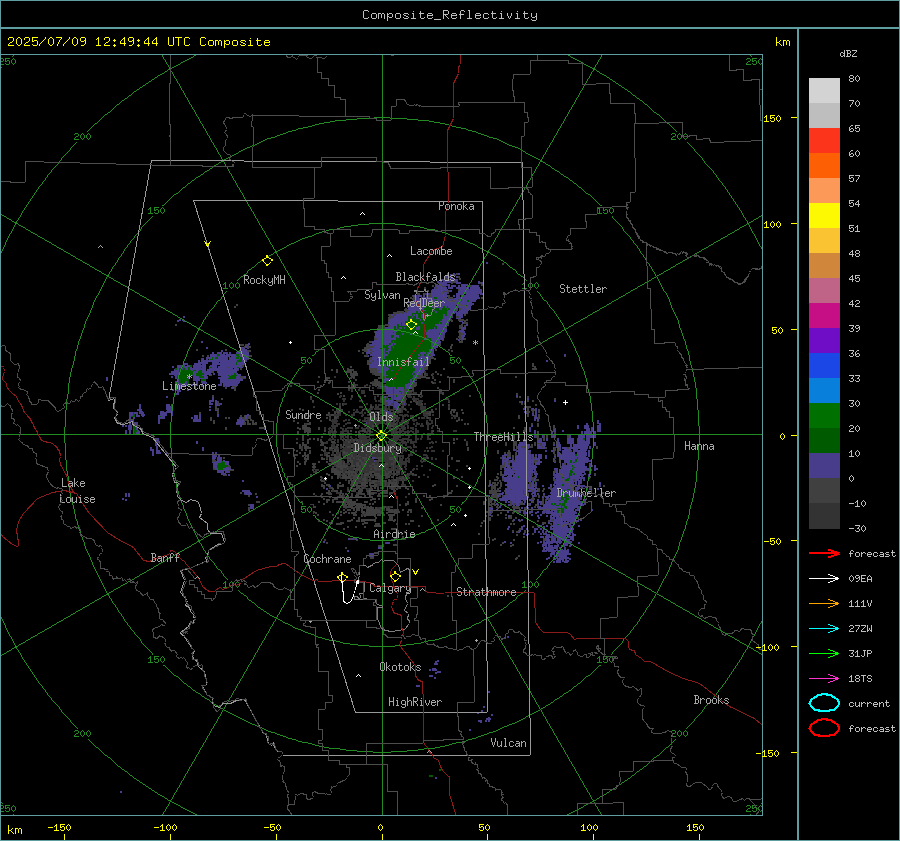Click yellow diamond marker below Cochrane
This screenshot has height=841, width=900.
click(x=342, y=577)
